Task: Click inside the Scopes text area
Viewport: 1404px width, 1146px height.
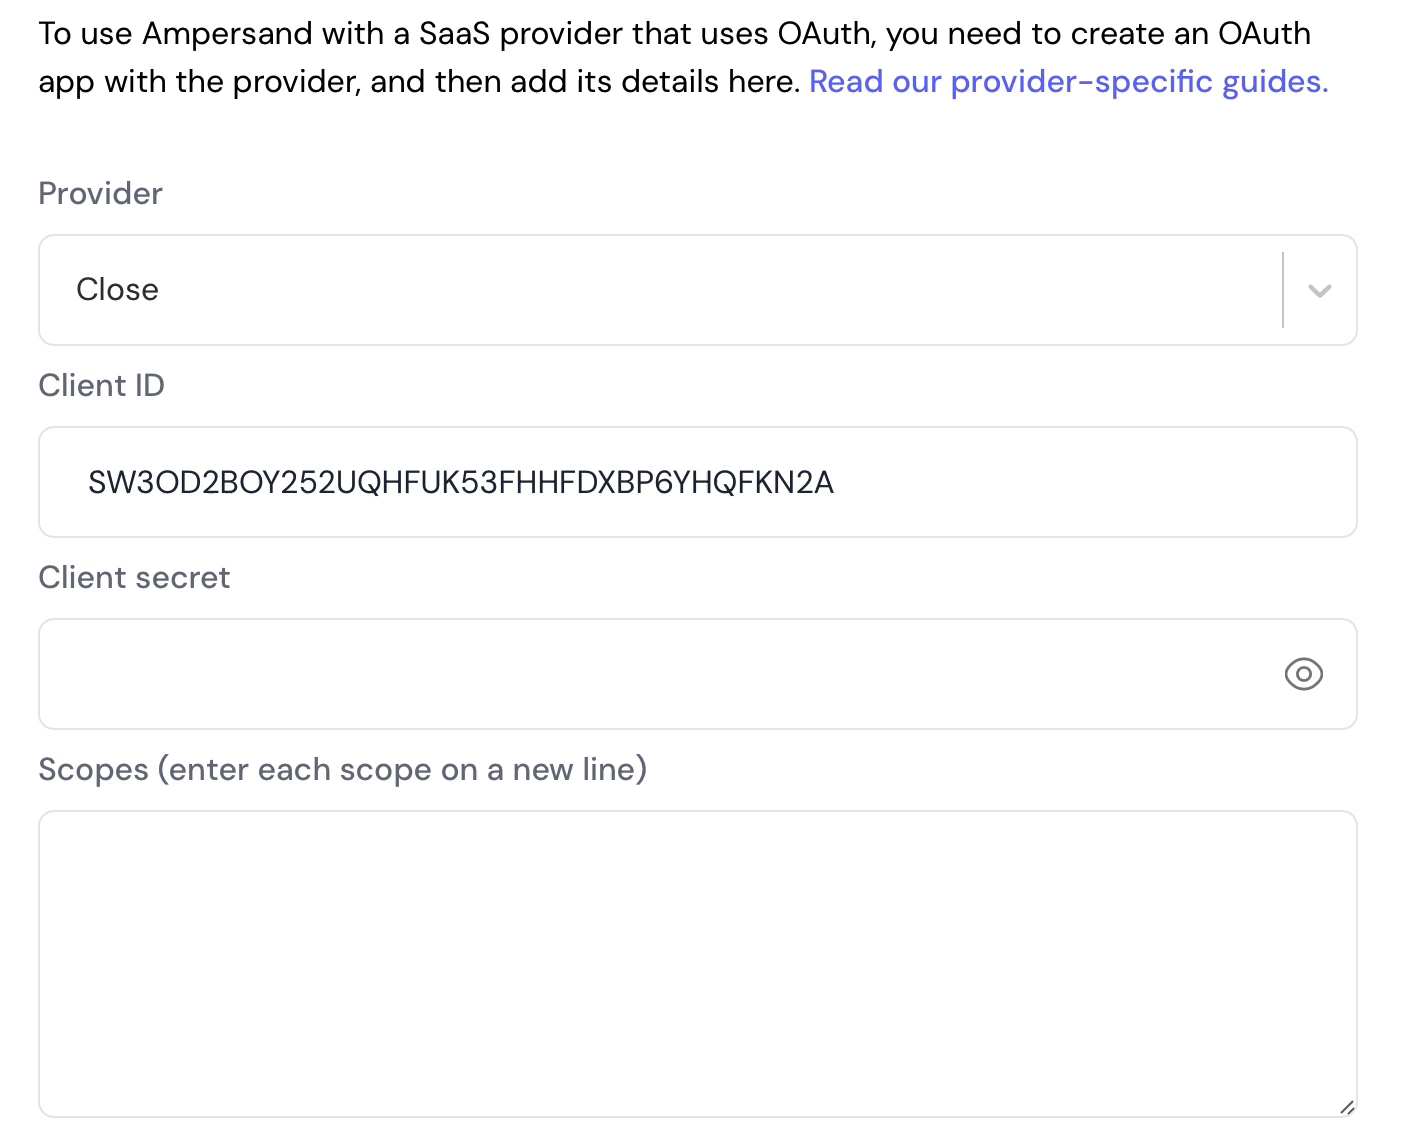Action: (697, 964)
